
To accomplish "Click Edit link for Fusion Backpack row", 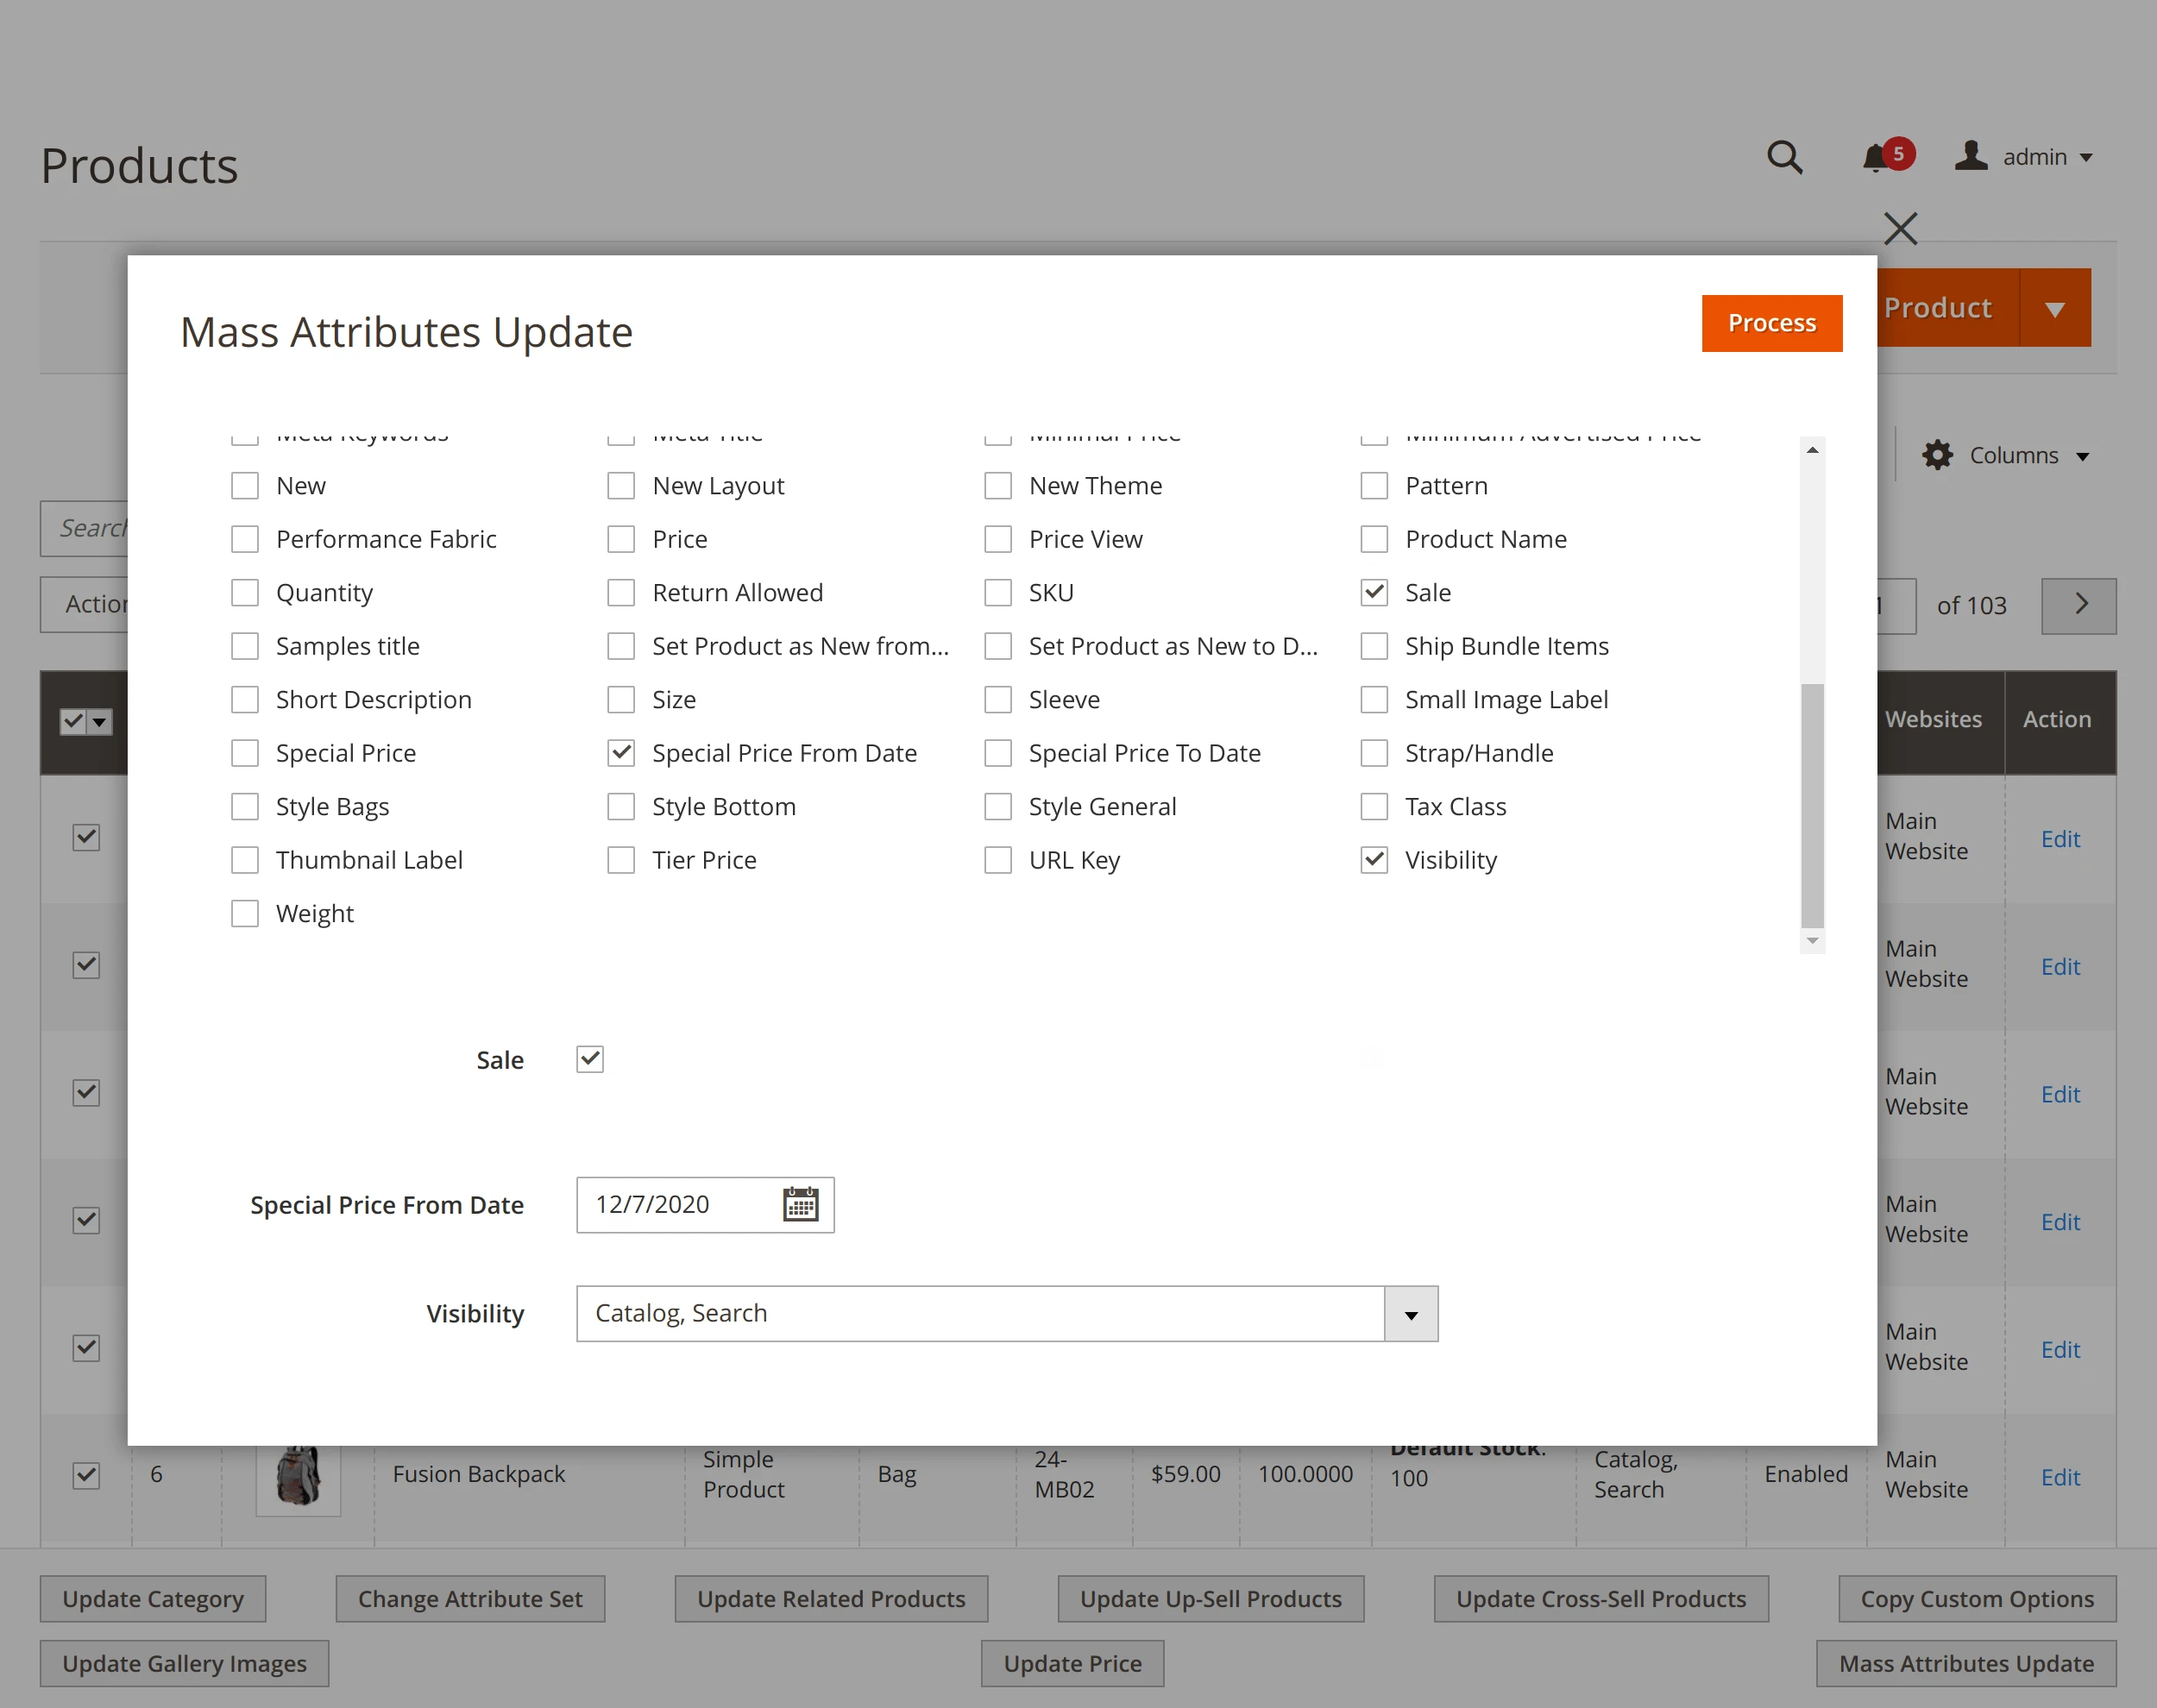I will 2061,1477.
